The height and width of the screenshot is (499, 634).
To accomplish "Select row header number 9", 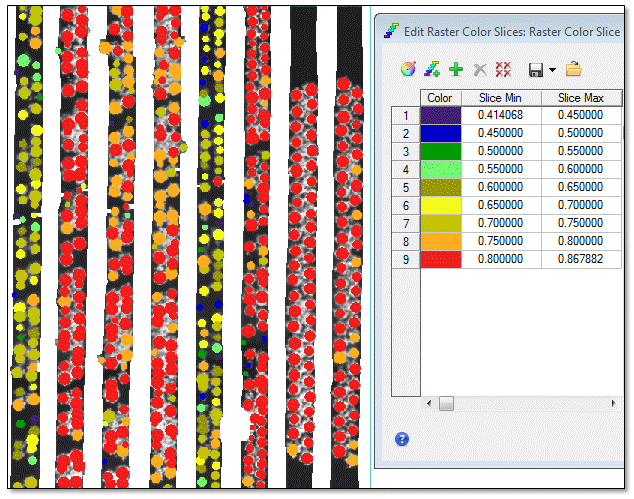I will (406, 260).
